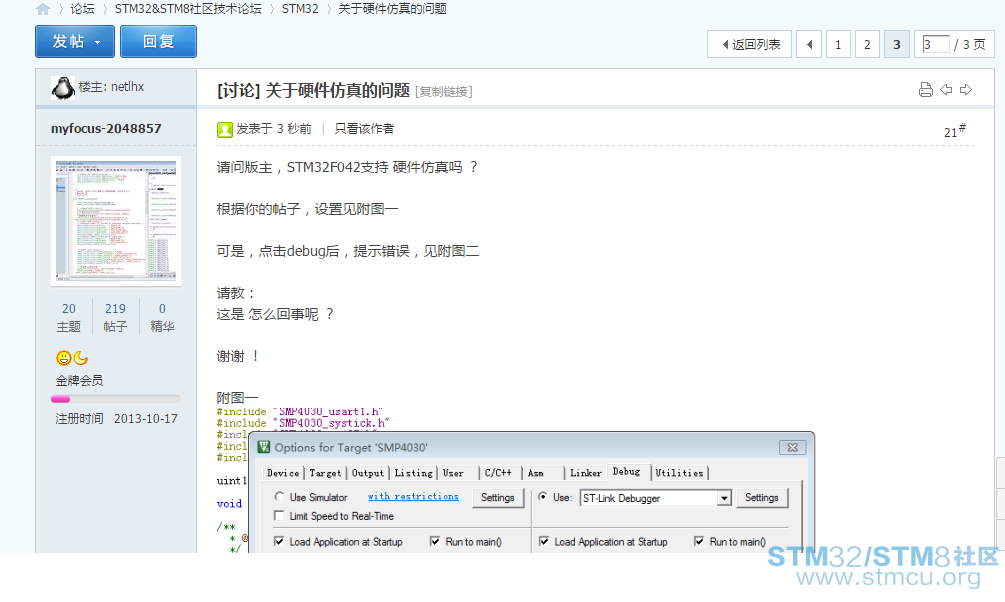The width and height of the screenshot is (1005, 602).
Task: Click the green poster icon beside 发表于
Action: [224, 130]
